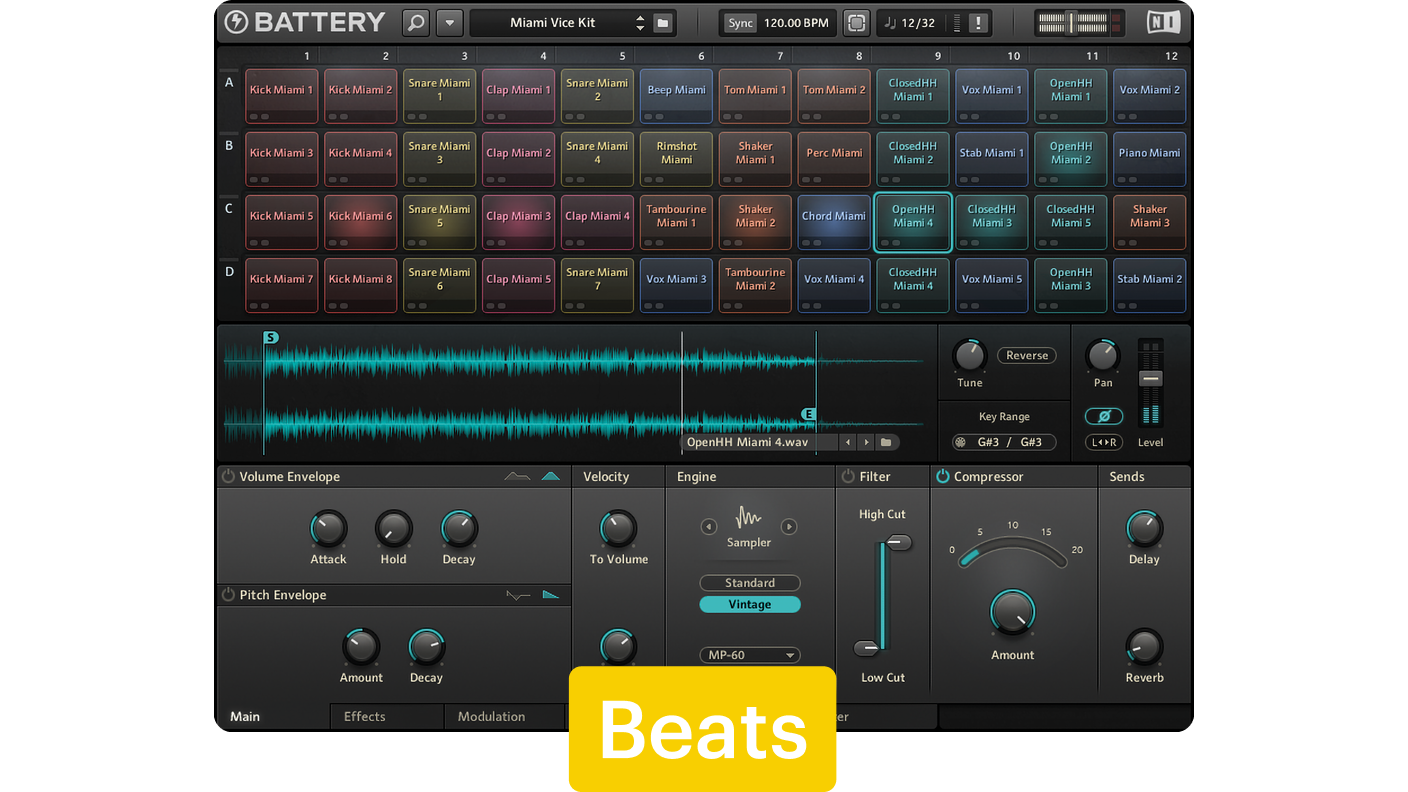Adjust the master volume slider in header
Viewport: 1408px width, 792px height.
[x=1071, y=22]
